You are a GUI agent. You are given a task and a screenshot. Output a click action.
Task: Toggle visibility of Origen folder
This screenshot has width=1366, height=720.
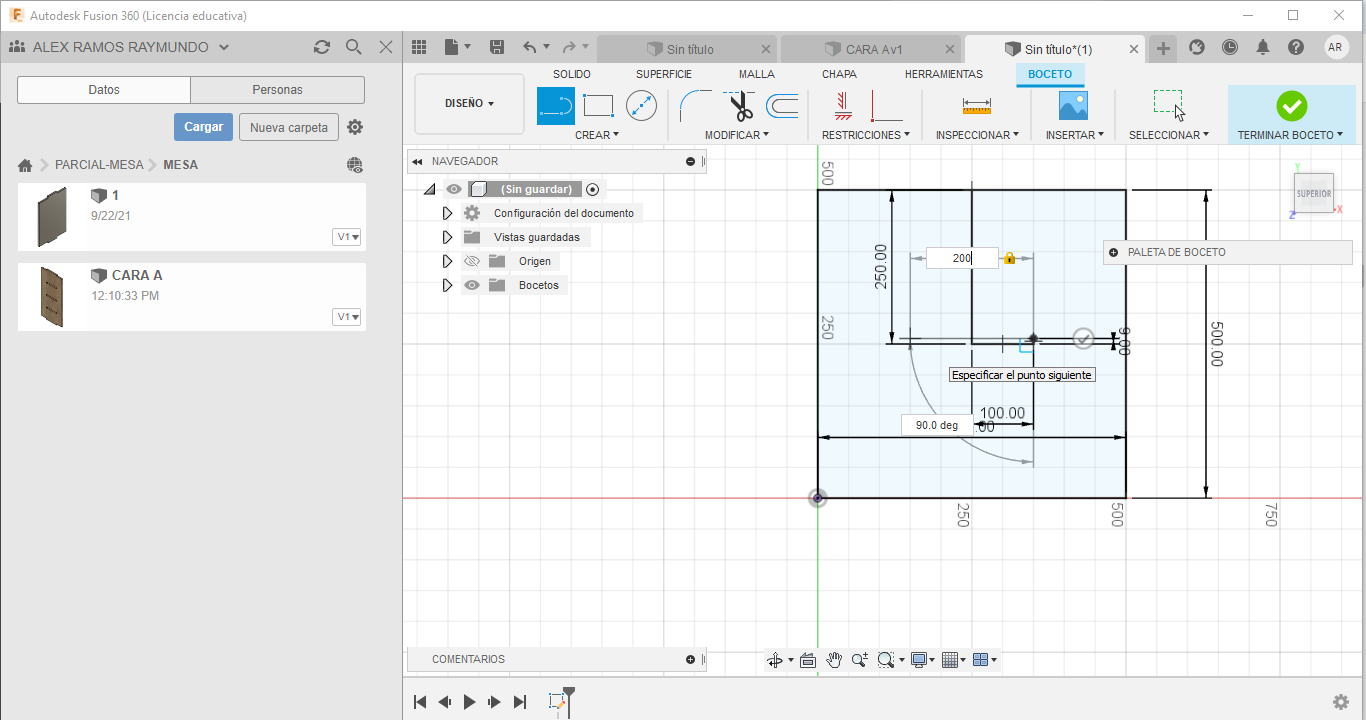[x=474, y=261]
